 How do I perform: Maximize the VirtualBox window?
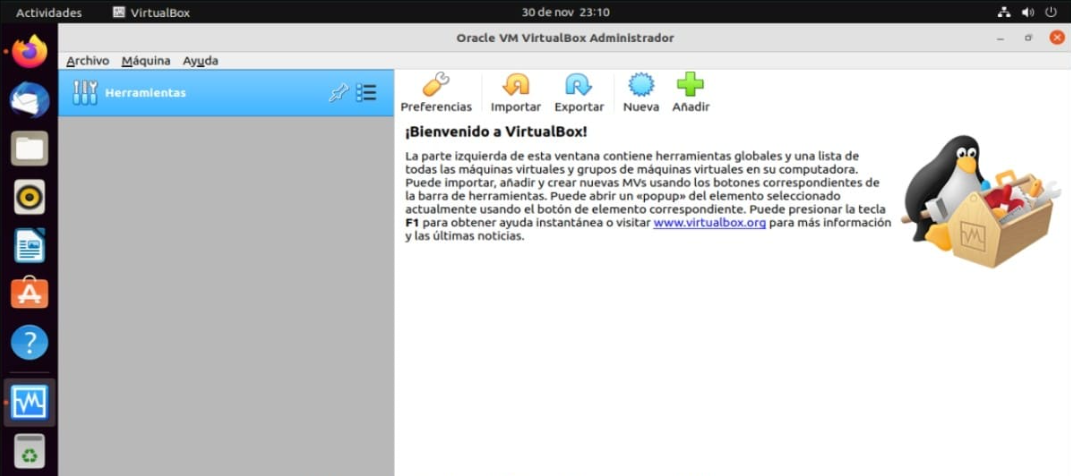(x=1028, y=38)
